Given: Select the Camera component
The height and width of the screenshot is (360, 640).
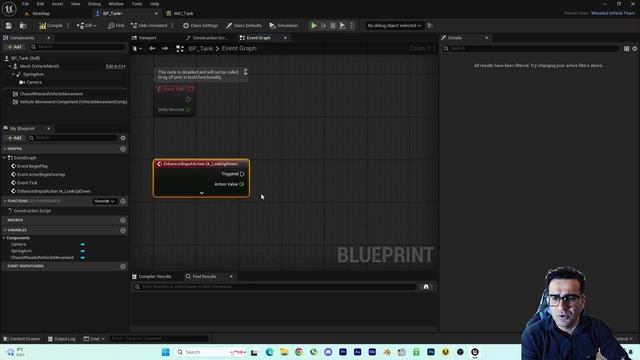Looking at the screenshot, I should 34,82.
